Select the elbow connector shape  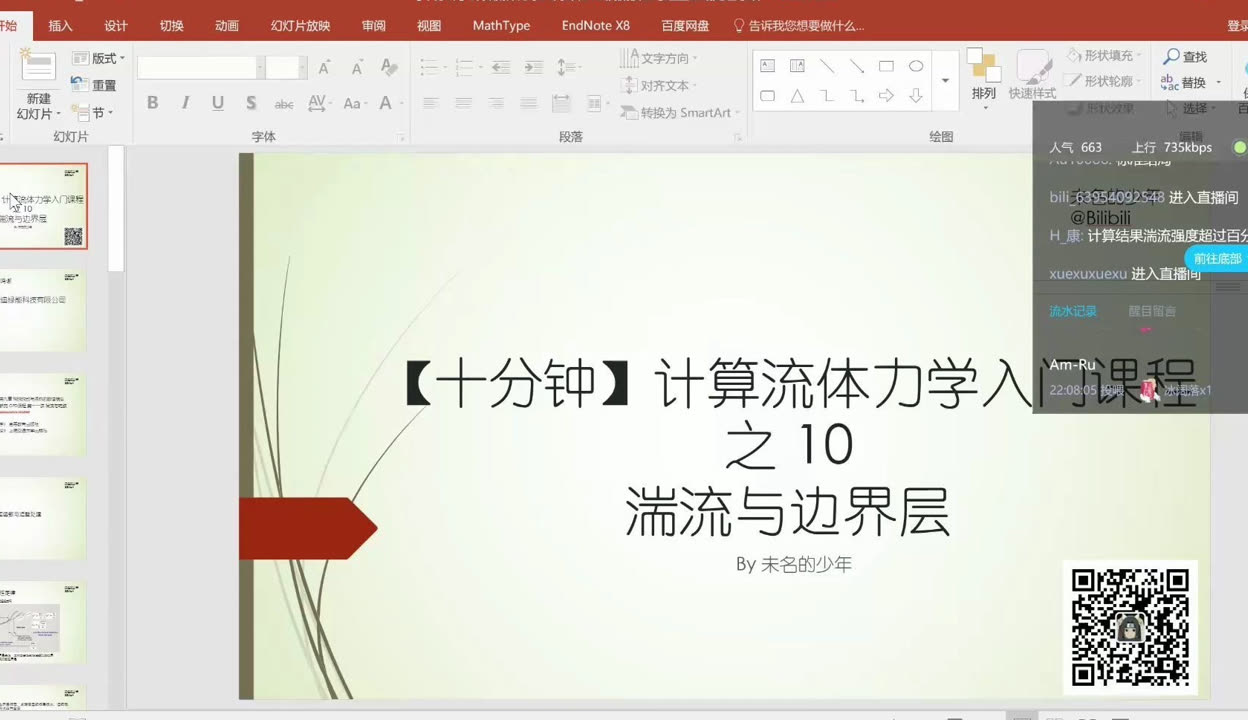pos(827,96)
